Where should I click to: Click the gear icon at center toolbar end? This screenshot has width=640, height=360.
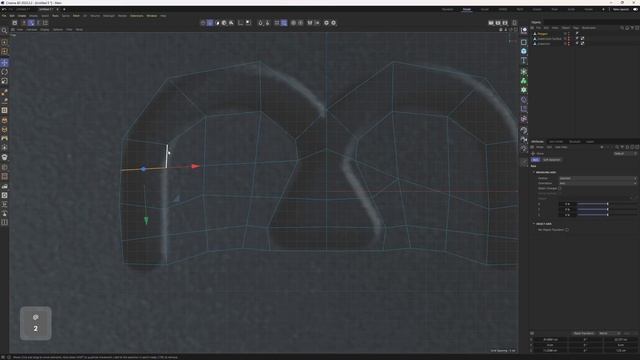[x=333, y=23]
